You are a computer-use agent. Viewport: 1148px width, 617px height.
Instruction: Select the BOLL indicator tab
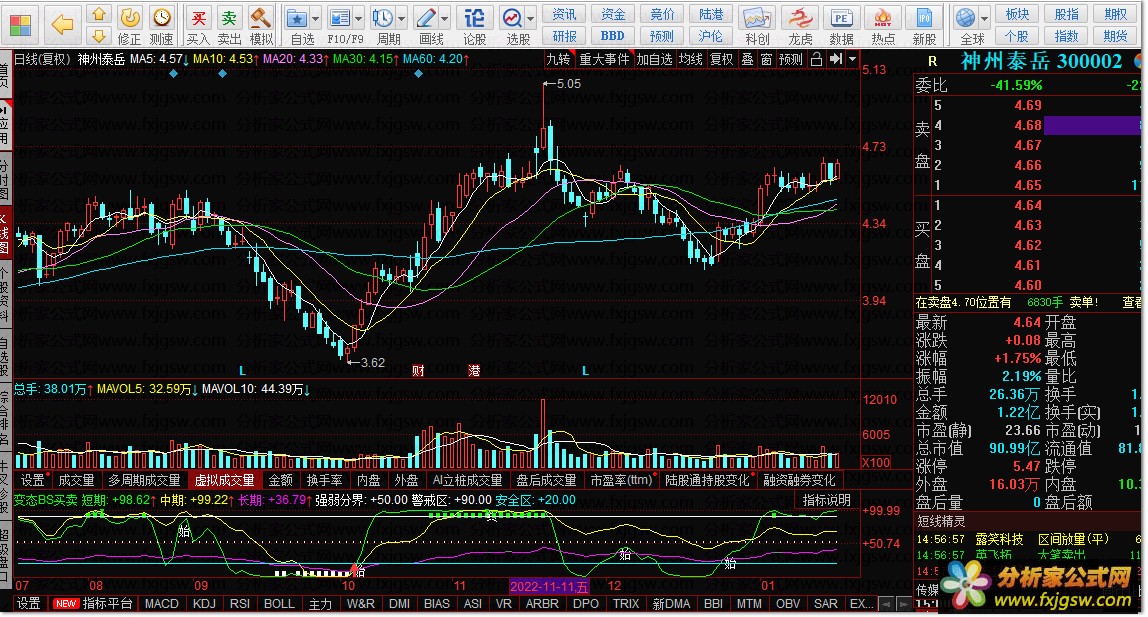coord(279,604)
